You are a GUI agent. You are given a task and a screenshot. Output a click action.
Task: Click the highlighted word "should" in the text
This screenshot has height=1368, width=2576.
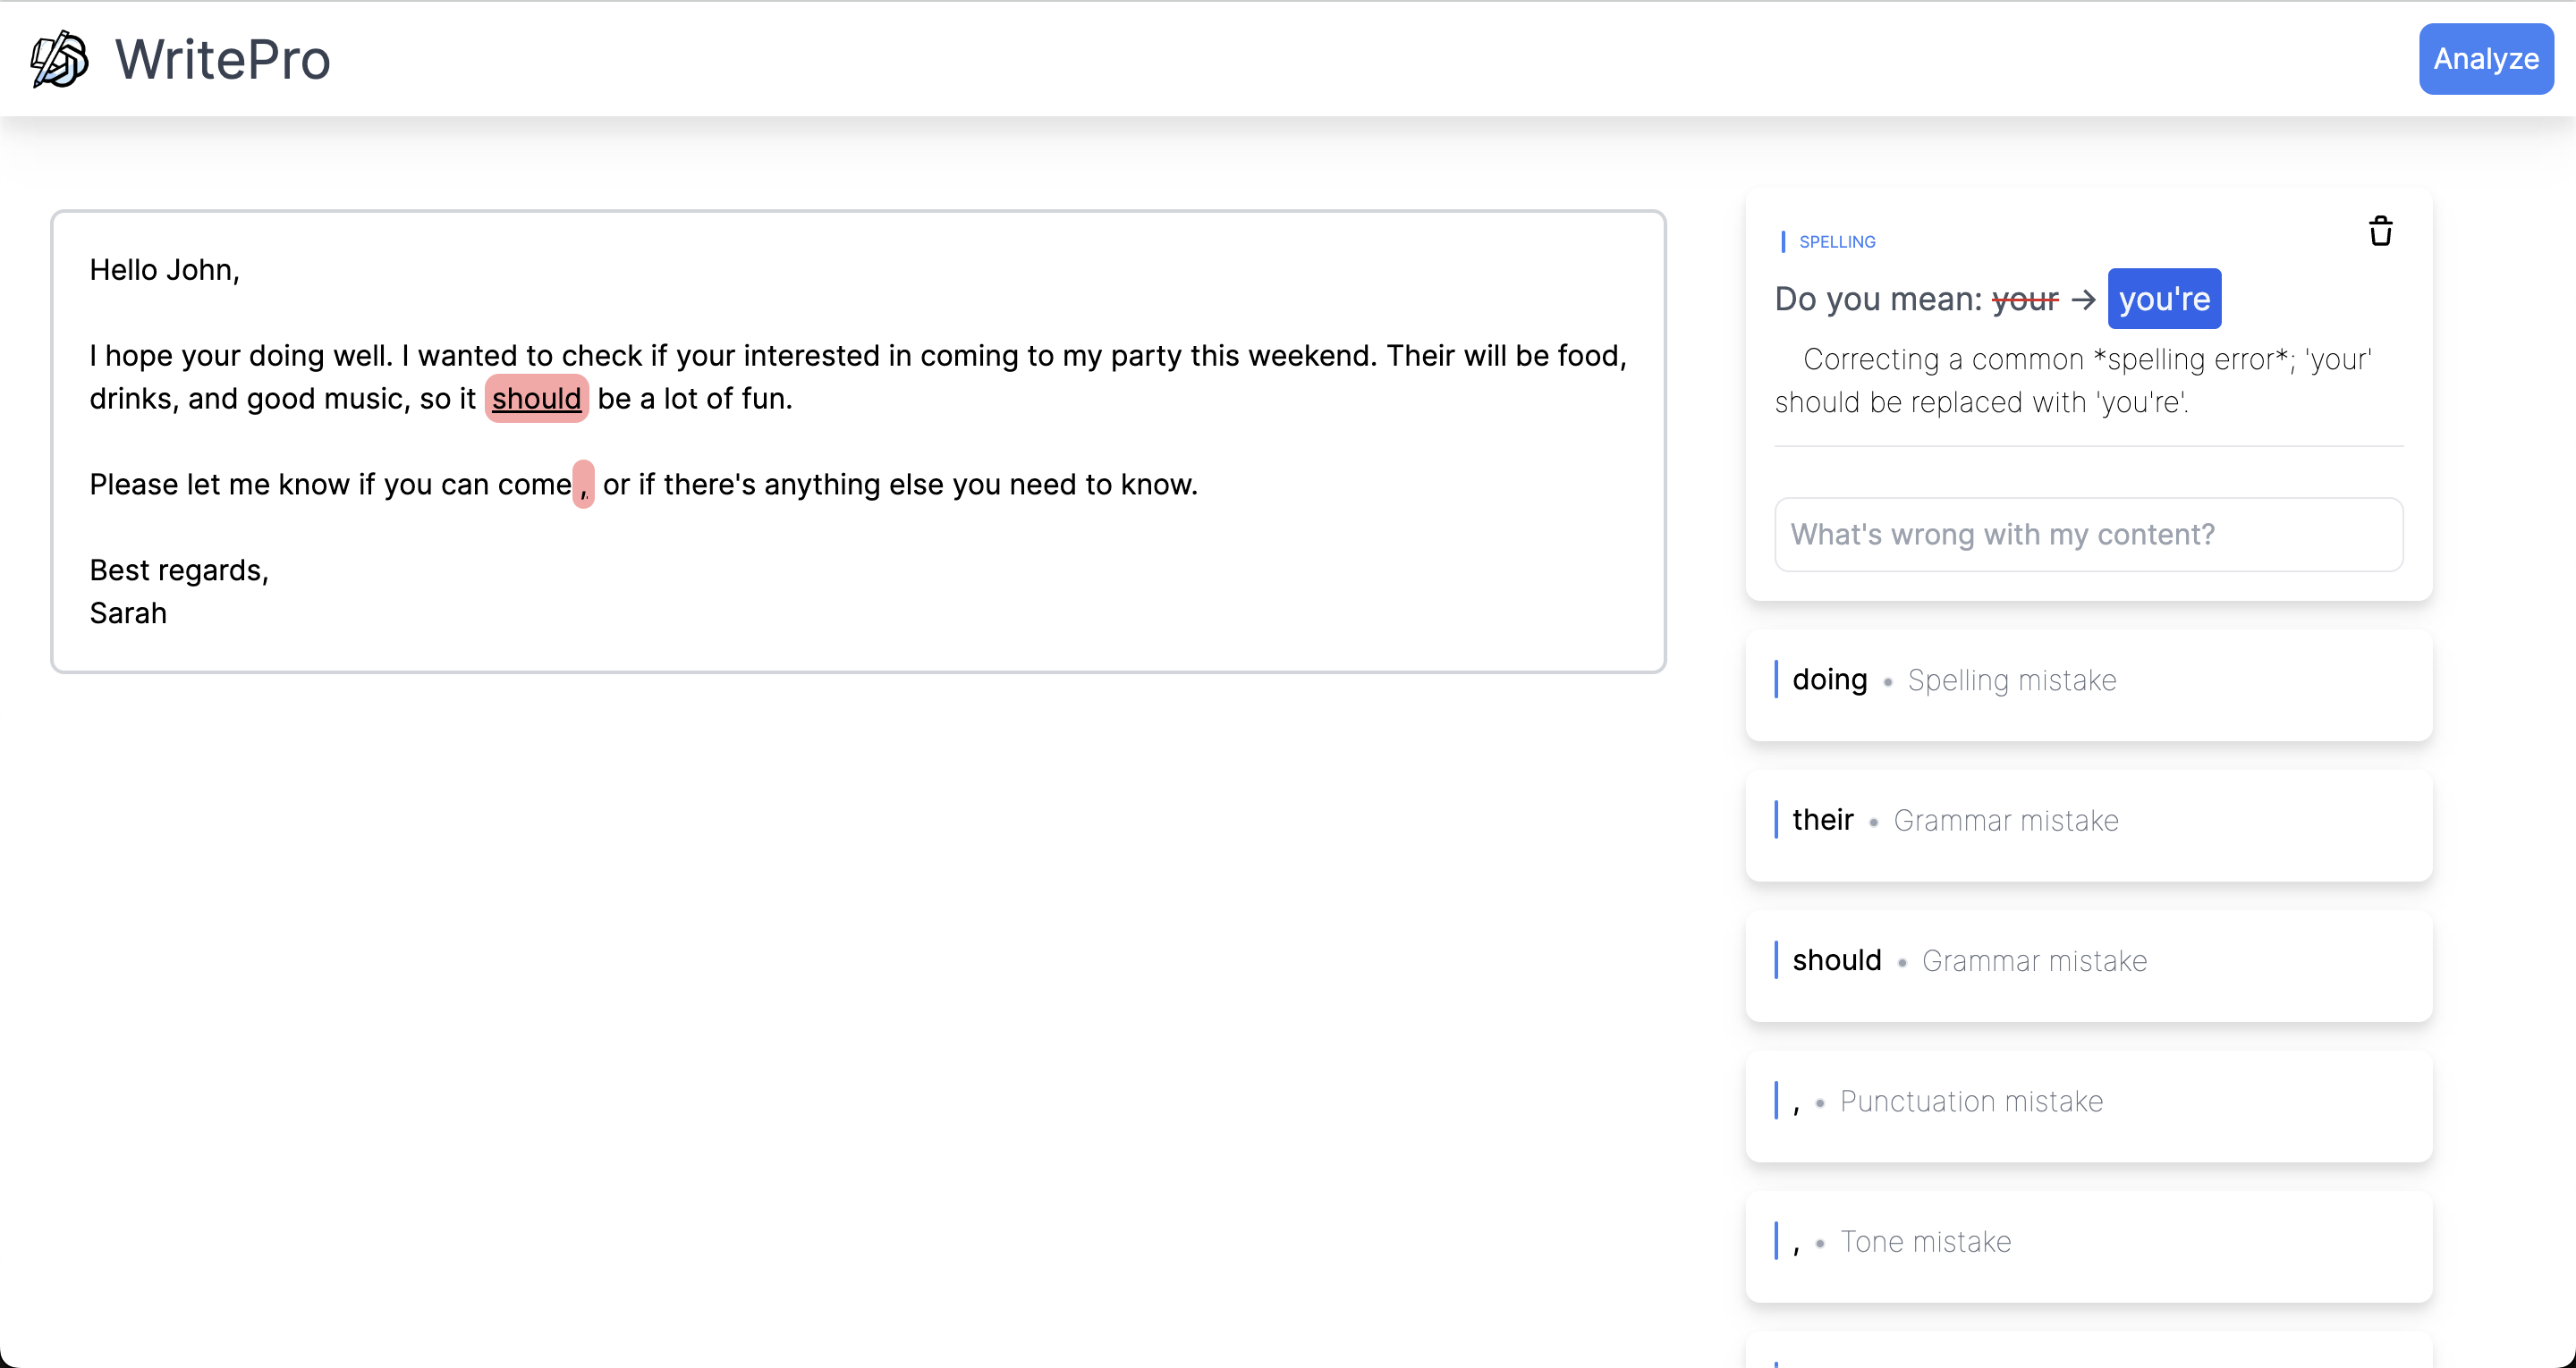(x=536, y=399)
